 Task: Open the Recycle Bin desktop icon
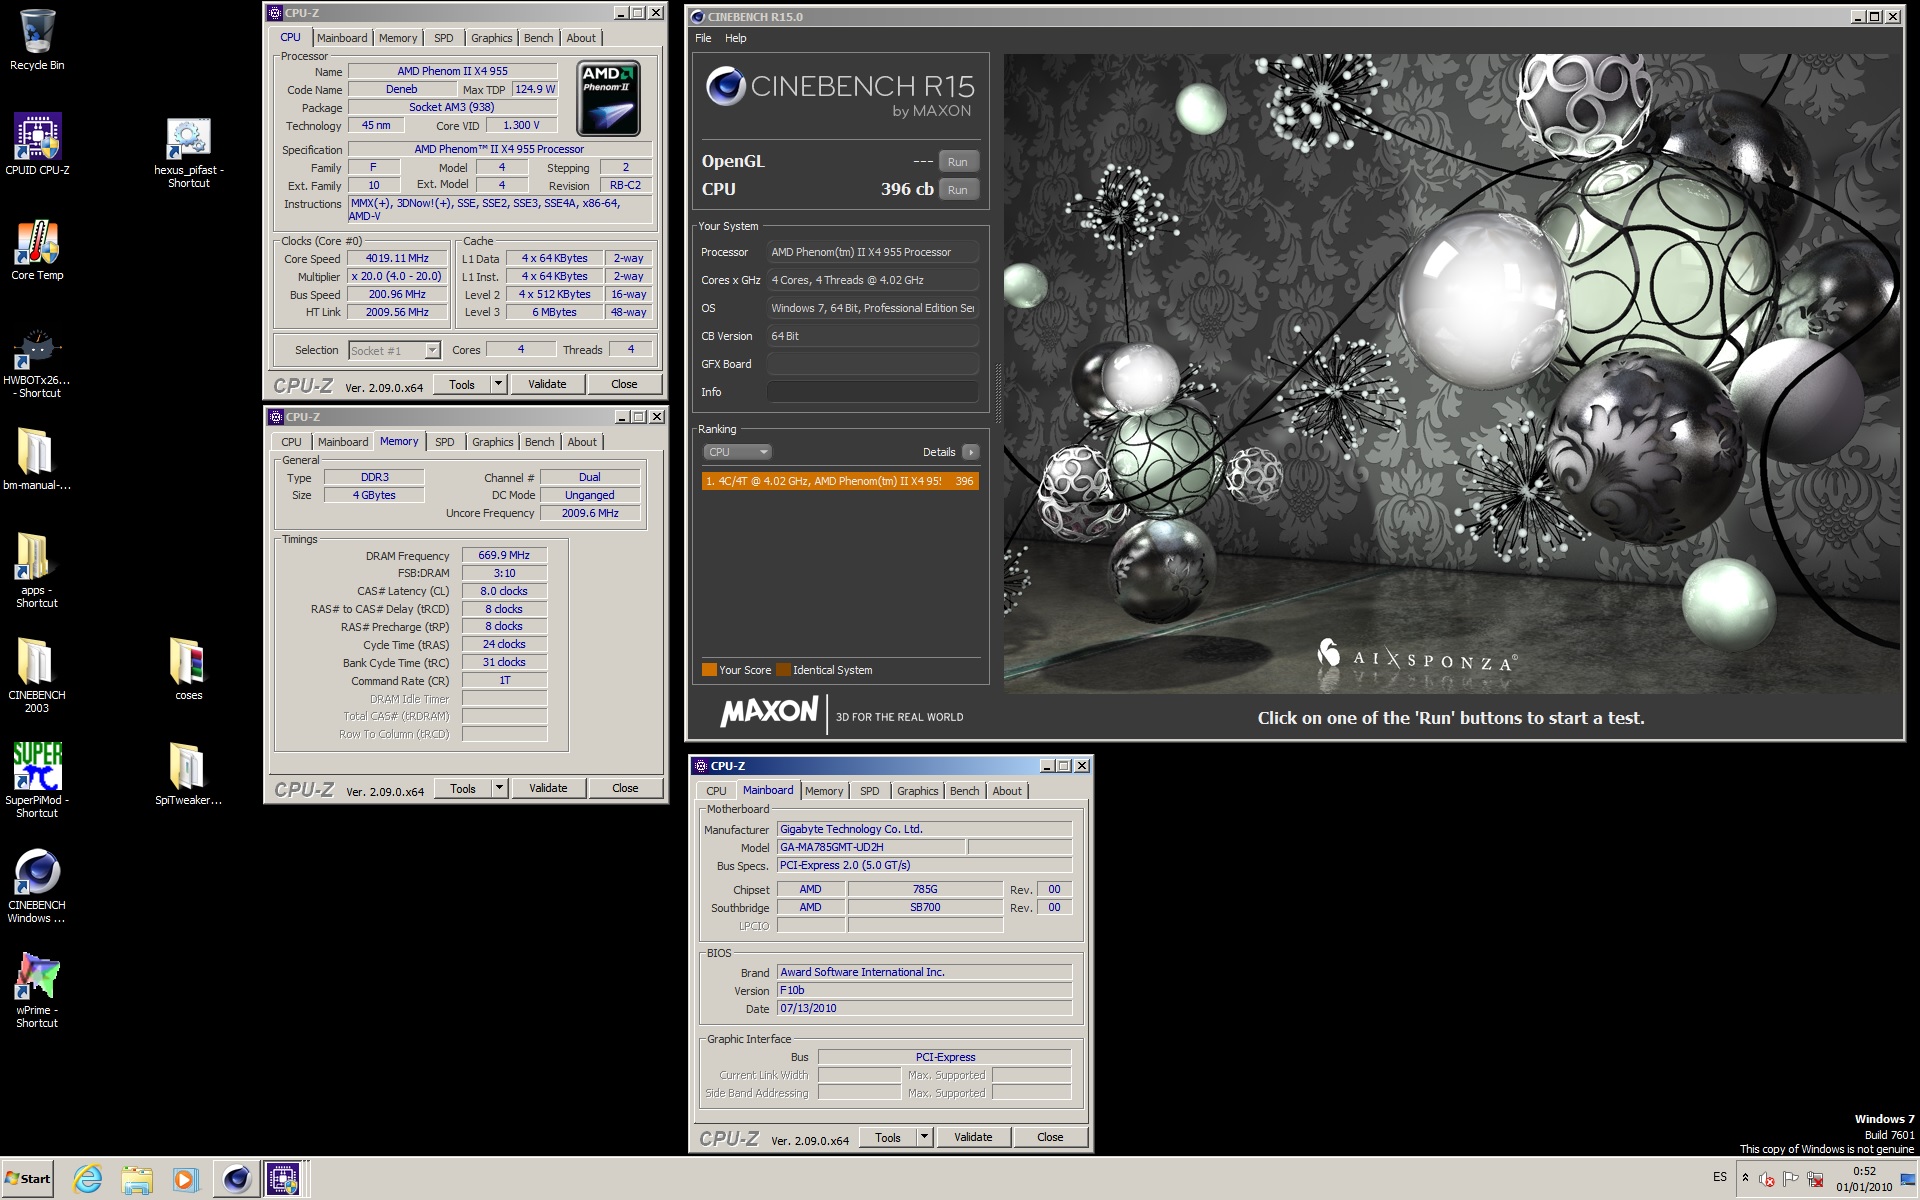pyautogui.click(x=37, y=40)
